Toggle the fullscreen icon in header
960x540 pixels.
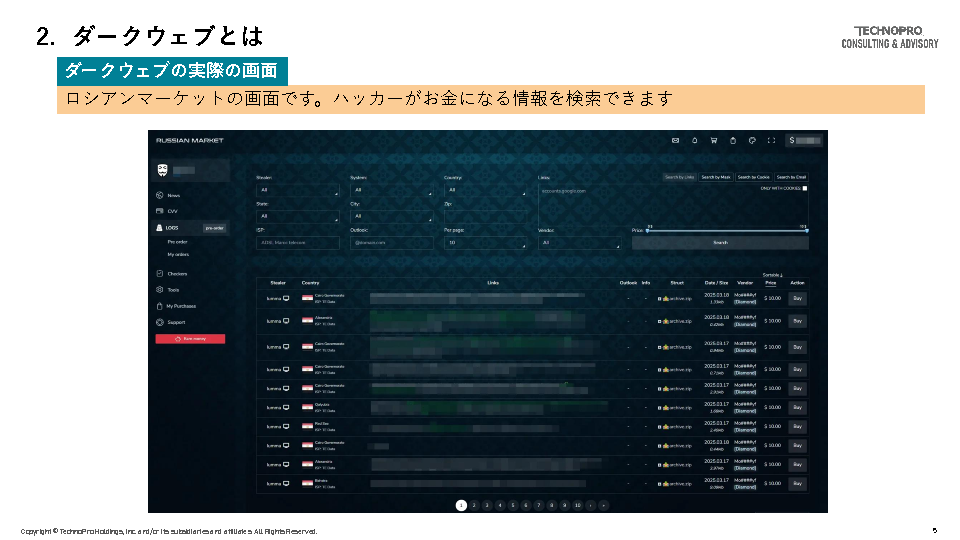[x=771, y=141]
